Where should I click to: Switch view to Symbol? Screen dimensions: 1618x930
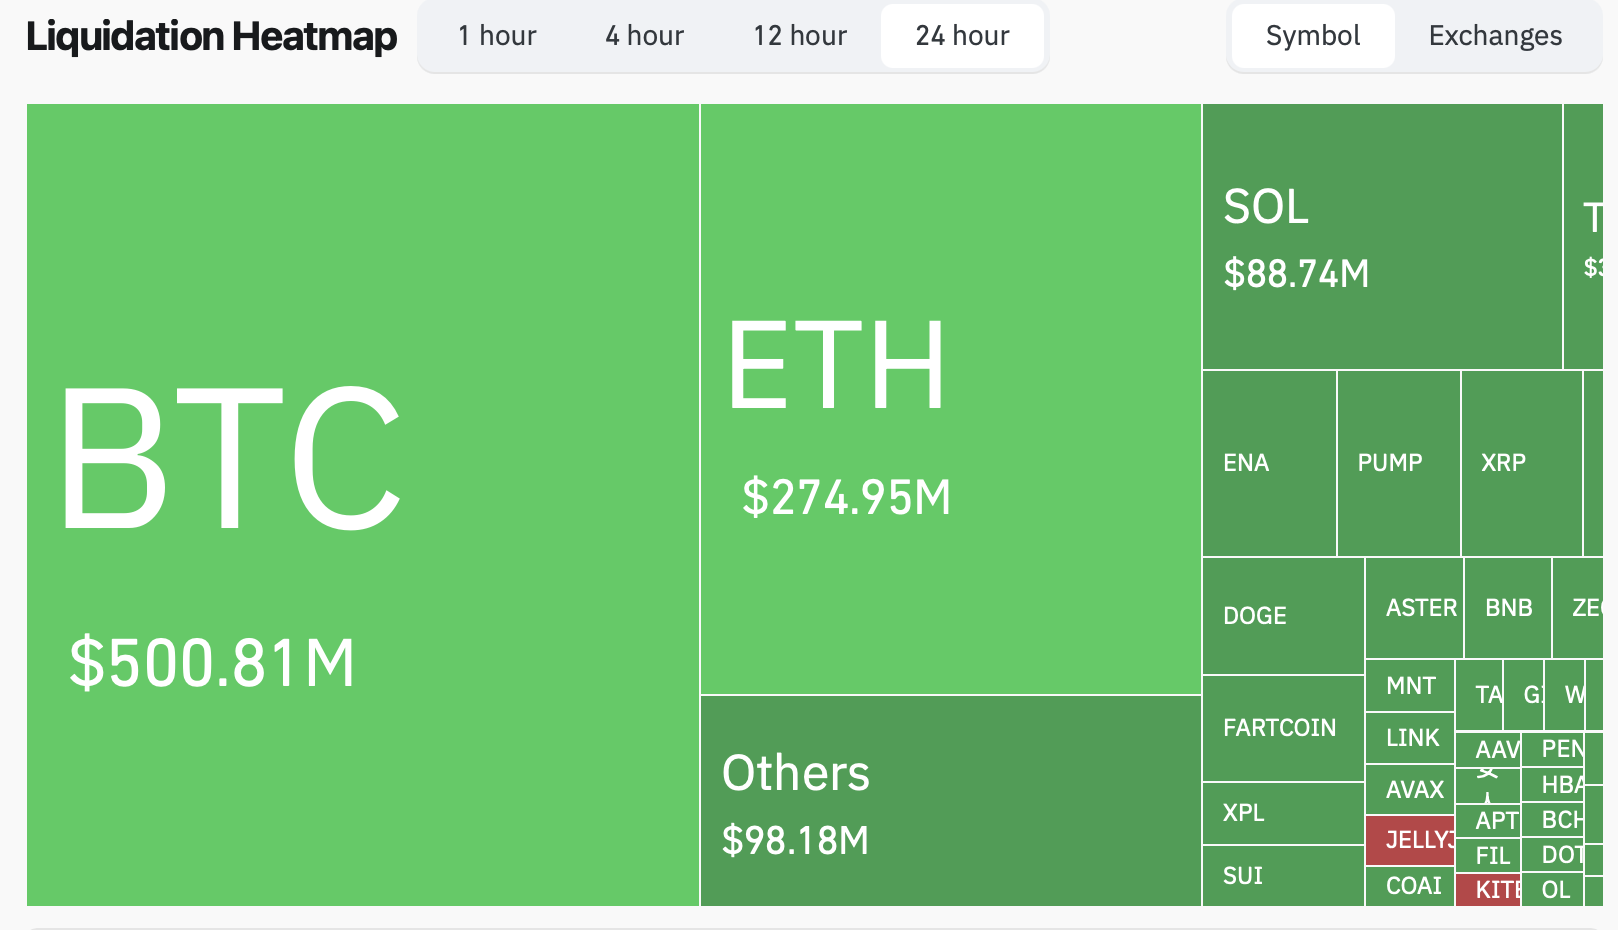(x=1312, y=36)
